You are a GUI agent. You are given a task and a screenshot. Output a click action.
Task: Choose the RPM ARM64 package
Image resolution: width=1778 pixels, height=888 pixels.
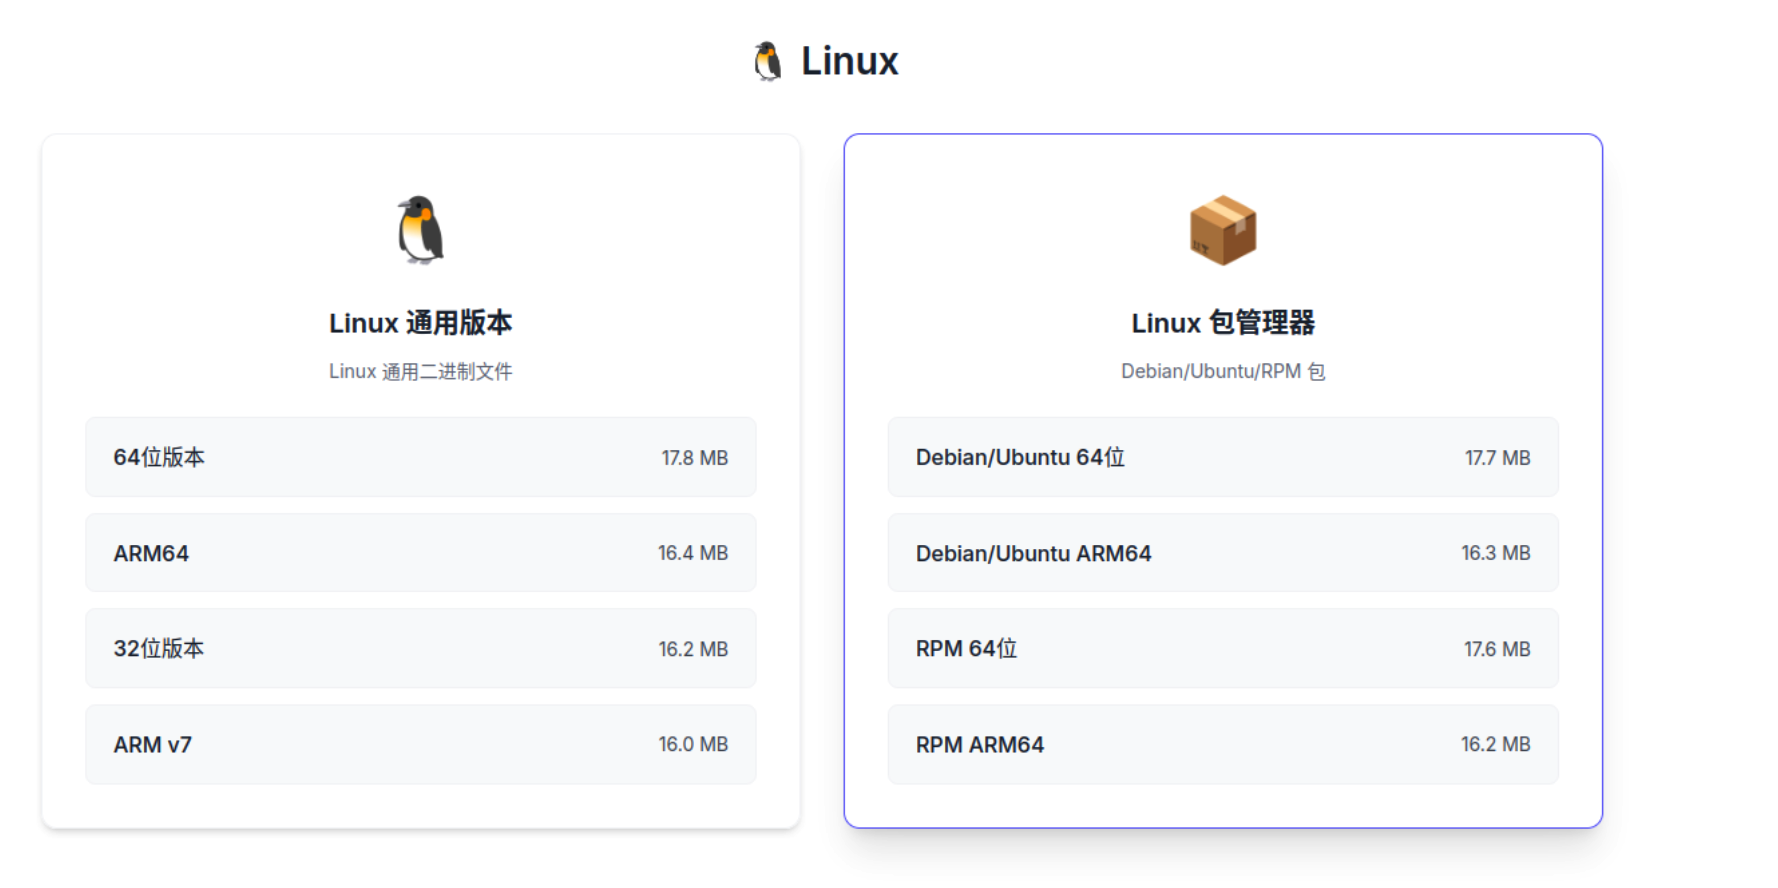click(1222, 745)
